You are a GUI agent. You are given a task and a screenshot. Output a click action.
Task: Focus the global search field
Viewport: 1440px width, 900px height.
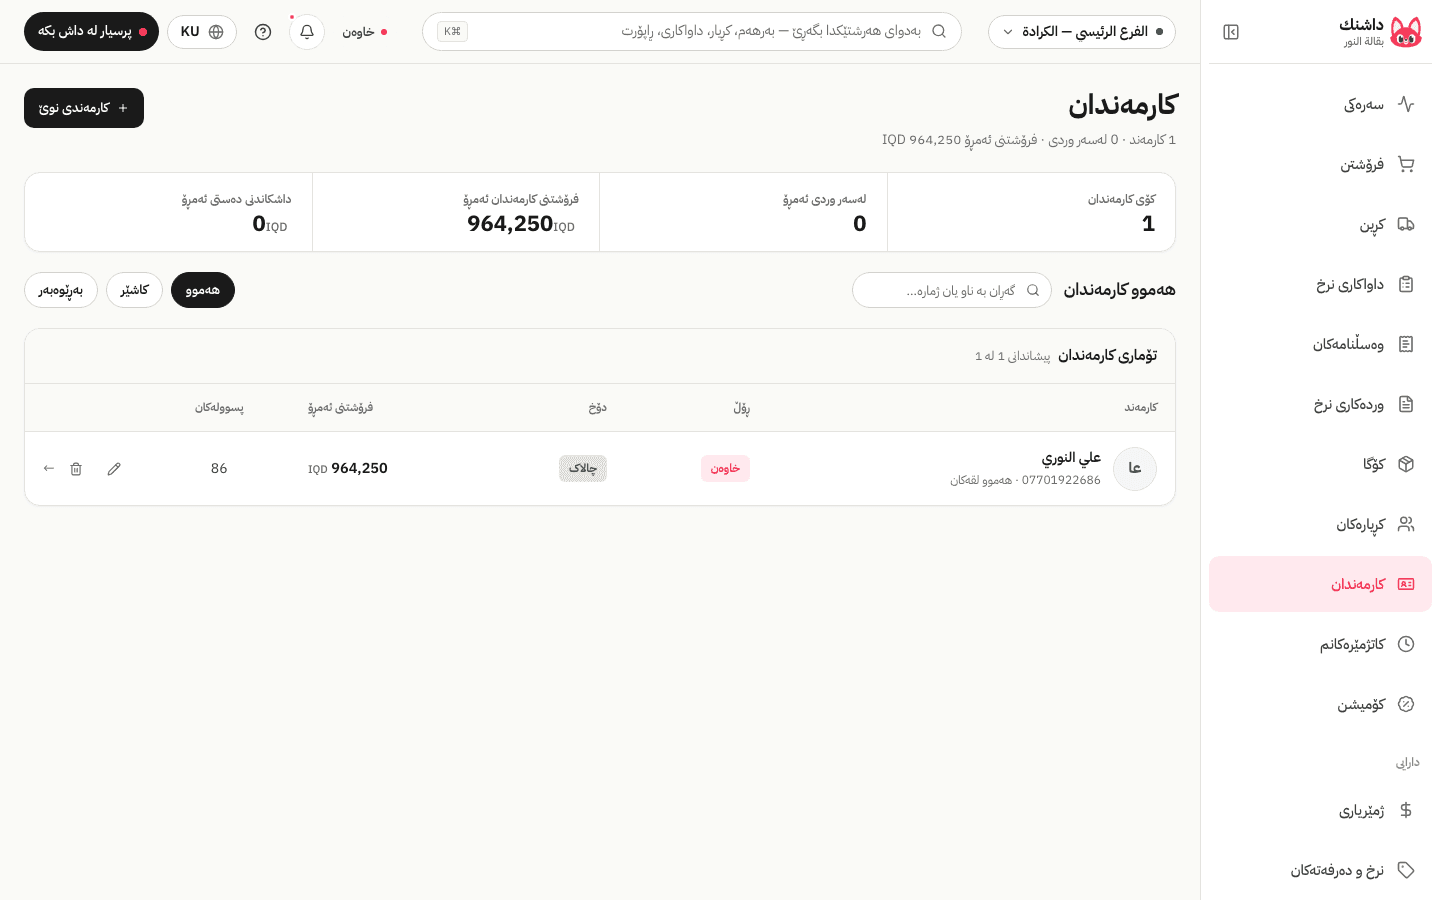pos(692,32)
